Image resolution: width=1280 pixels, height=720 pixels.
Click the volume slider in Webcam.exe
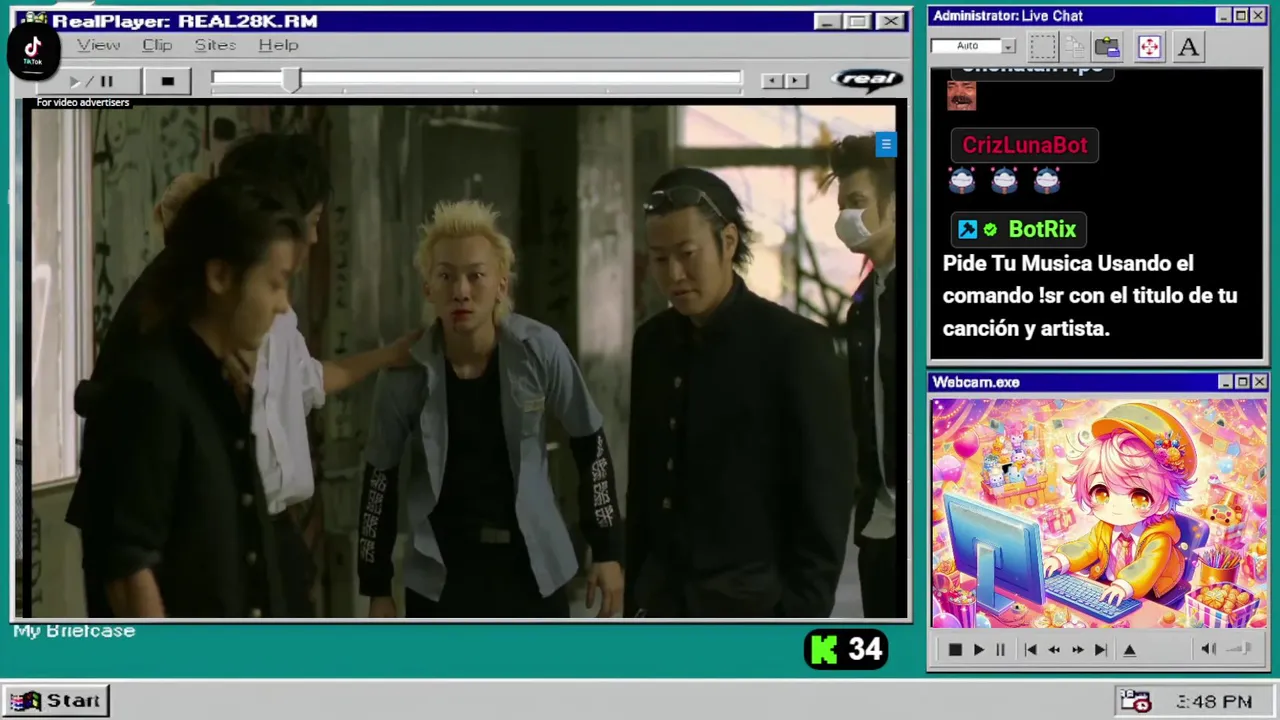pos(1239,649)
